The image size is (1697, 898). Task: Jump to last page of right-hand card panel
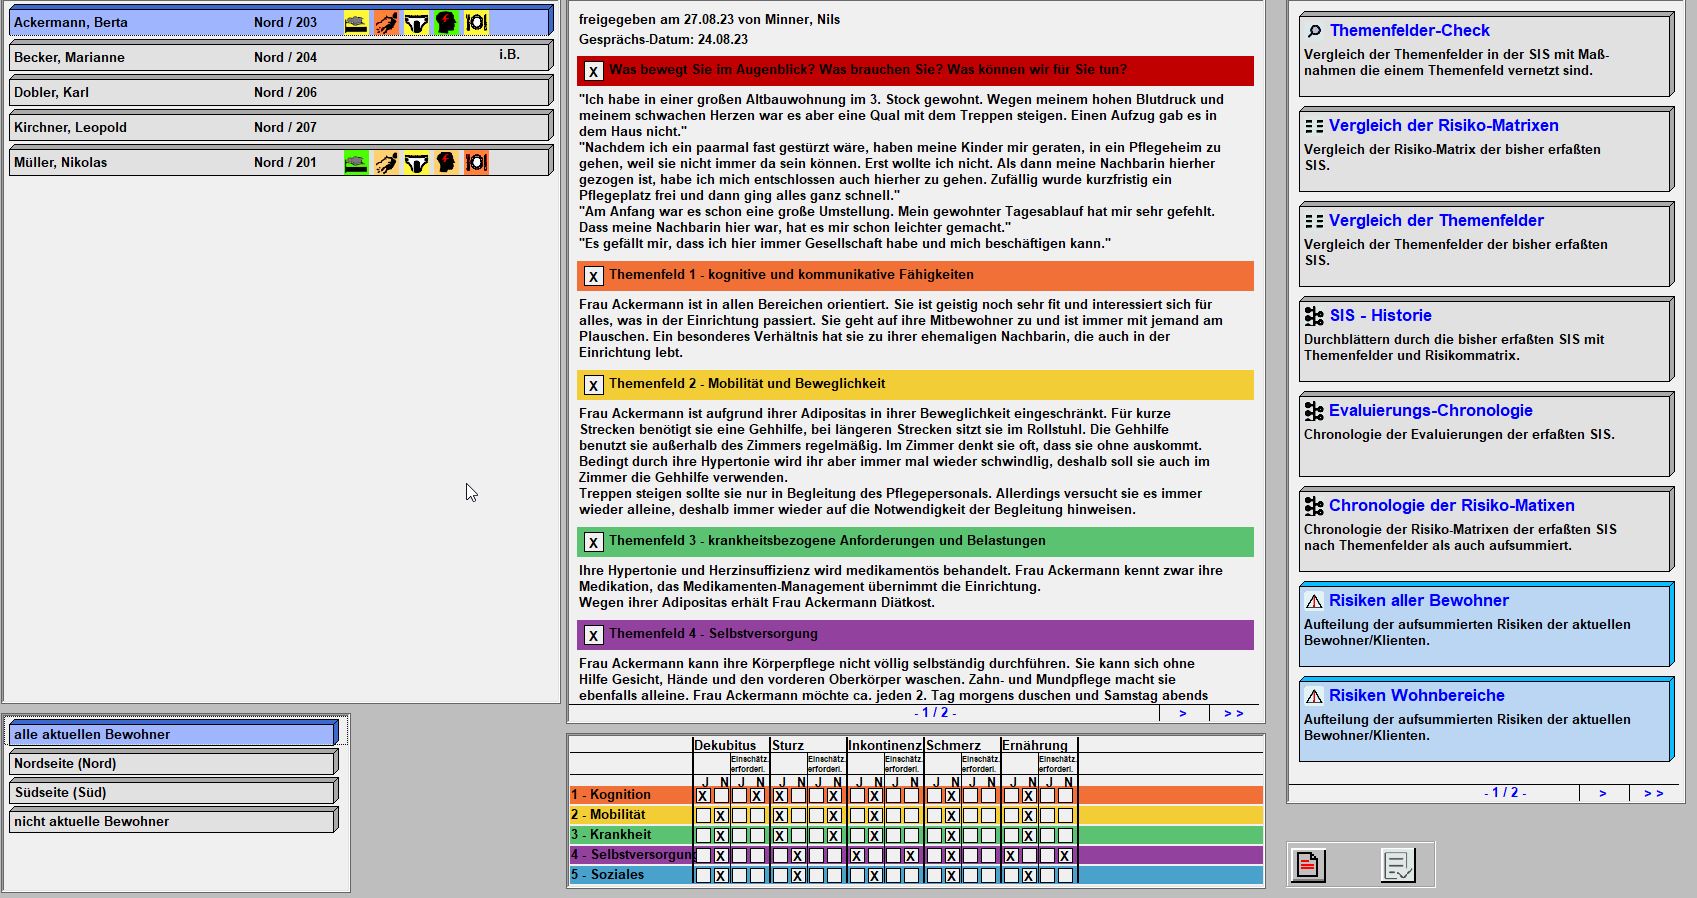[x=1654, y=793]
